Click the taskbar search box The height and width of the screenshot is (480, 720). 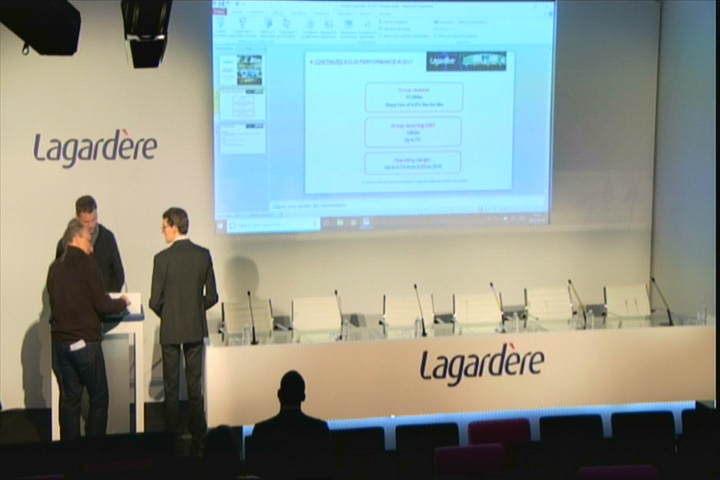click(x=274, y=225)
